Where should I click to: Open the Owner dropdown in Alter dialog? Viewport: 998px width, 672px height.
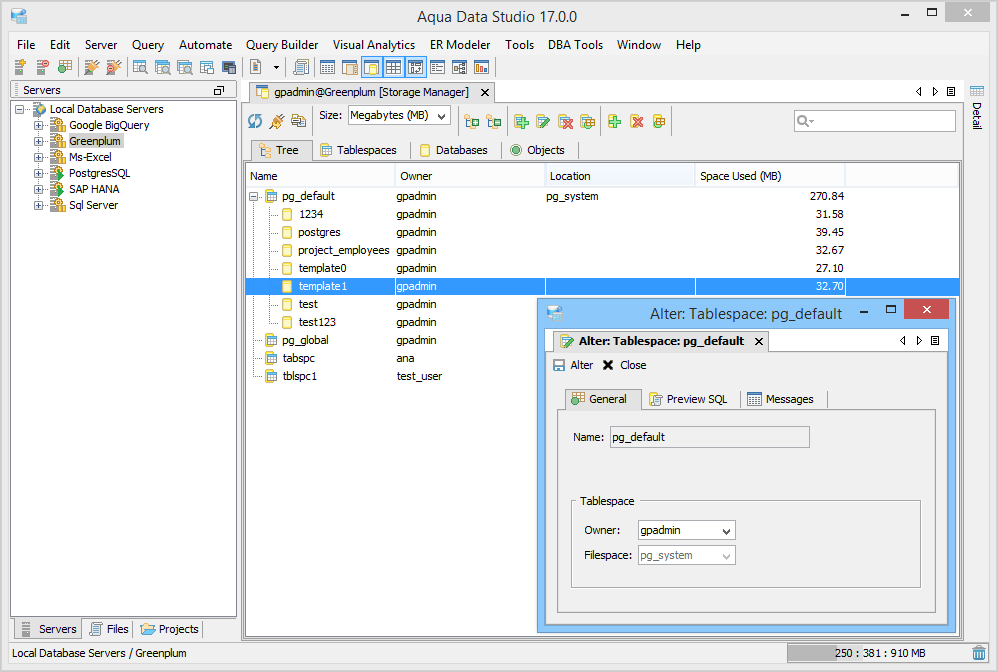(726, 531)
